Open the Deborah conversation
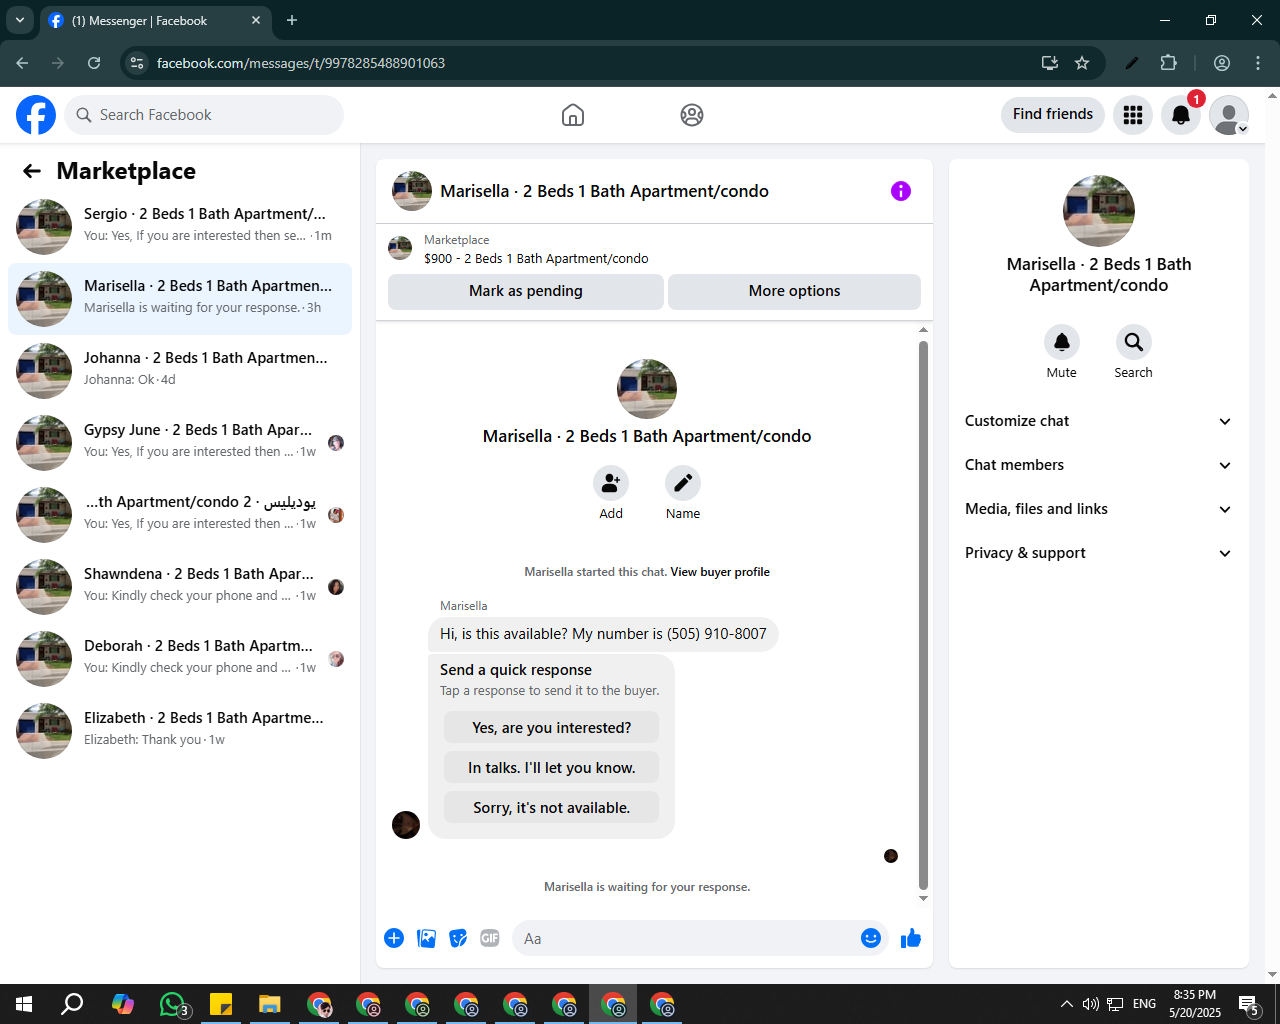 (x=180, y=659)
